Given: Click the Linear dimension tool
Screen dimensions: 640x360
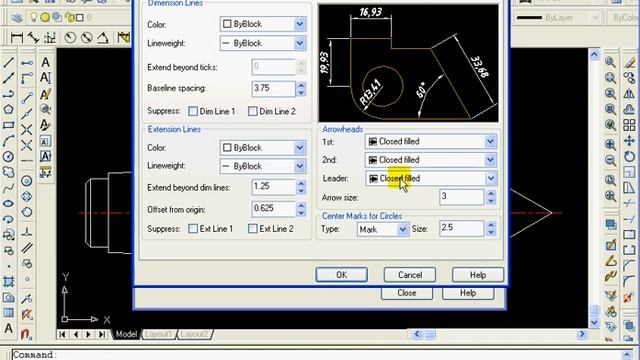Looking at the screenshot, I should point(17,38).
